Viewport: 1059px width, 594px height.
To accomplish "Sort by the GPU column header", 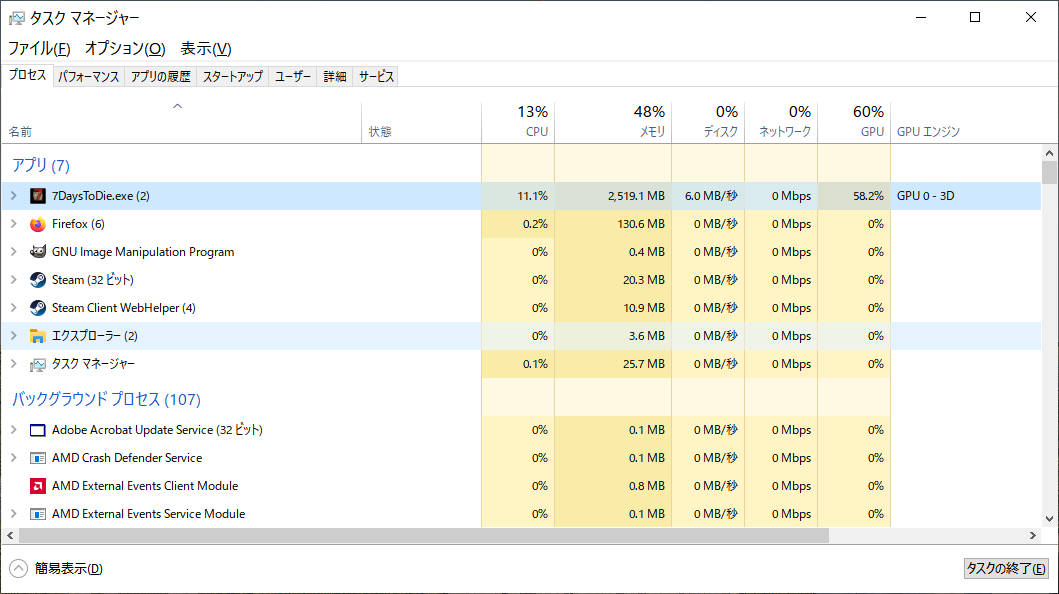I will click(854, 123).
